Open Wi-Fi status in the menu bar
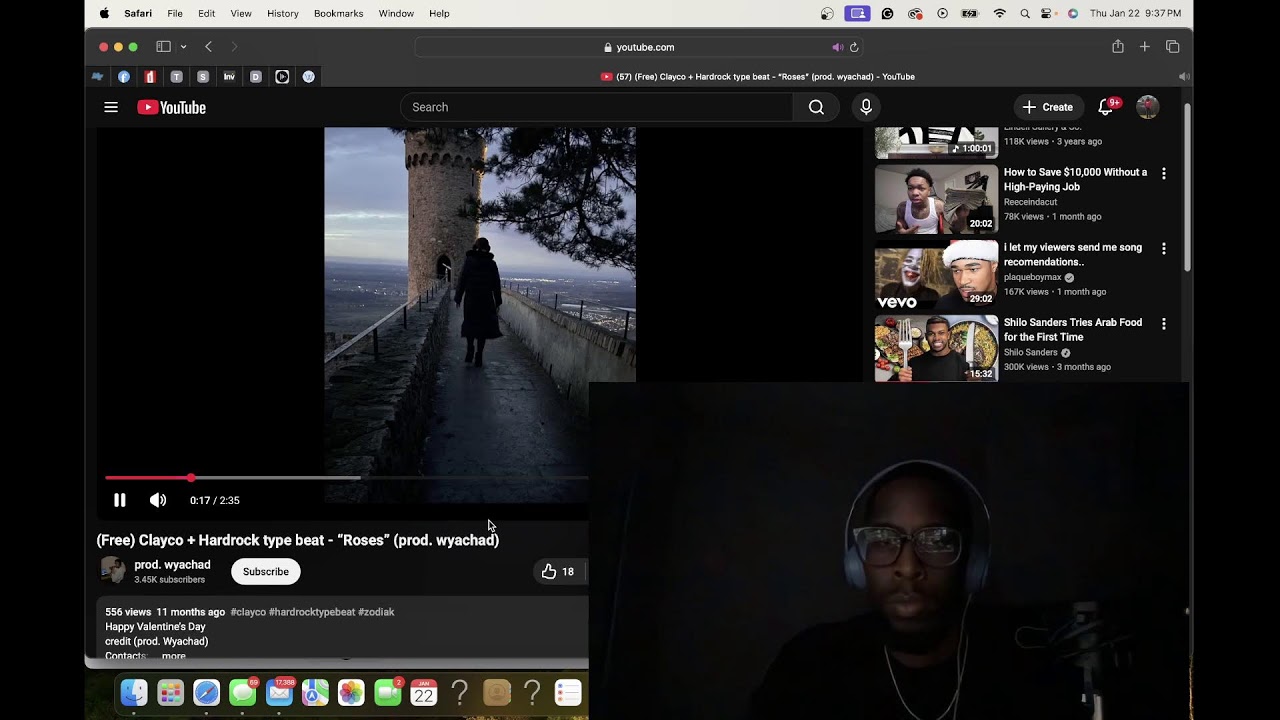 point(999,13)
